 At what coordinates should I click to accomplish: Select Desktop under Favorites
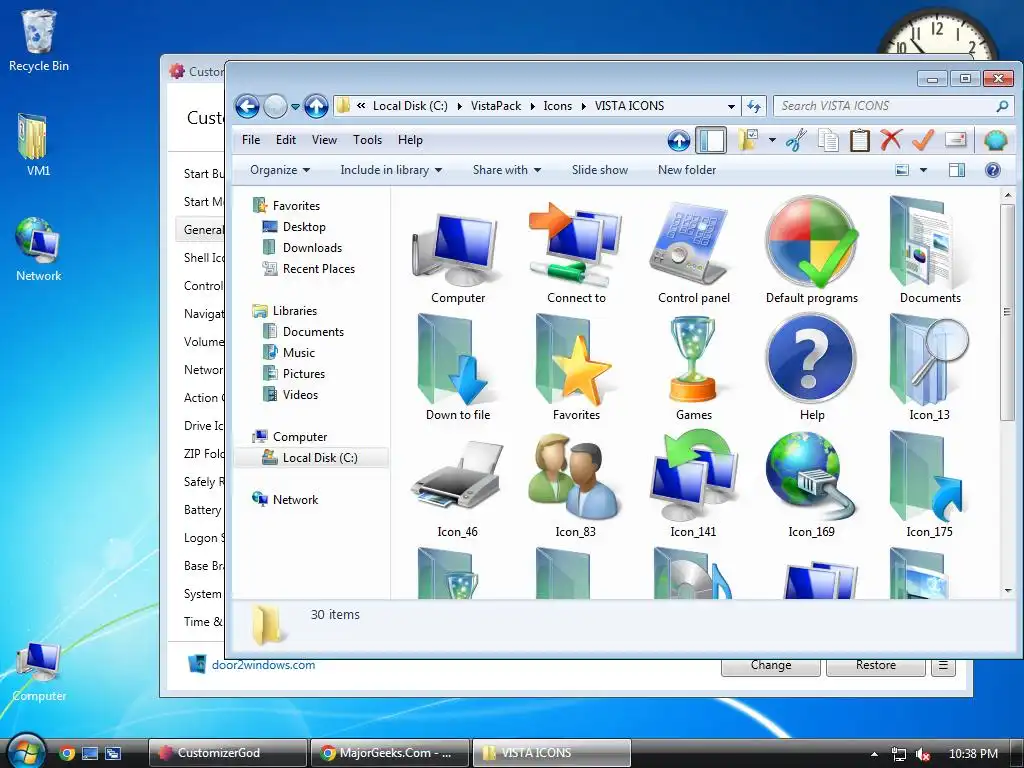(304, 227)
